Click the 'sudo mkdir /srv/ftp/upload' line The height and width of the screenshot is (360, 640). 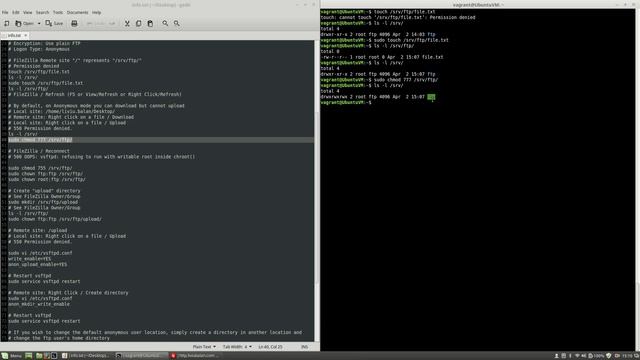click(x=43, y=202)
